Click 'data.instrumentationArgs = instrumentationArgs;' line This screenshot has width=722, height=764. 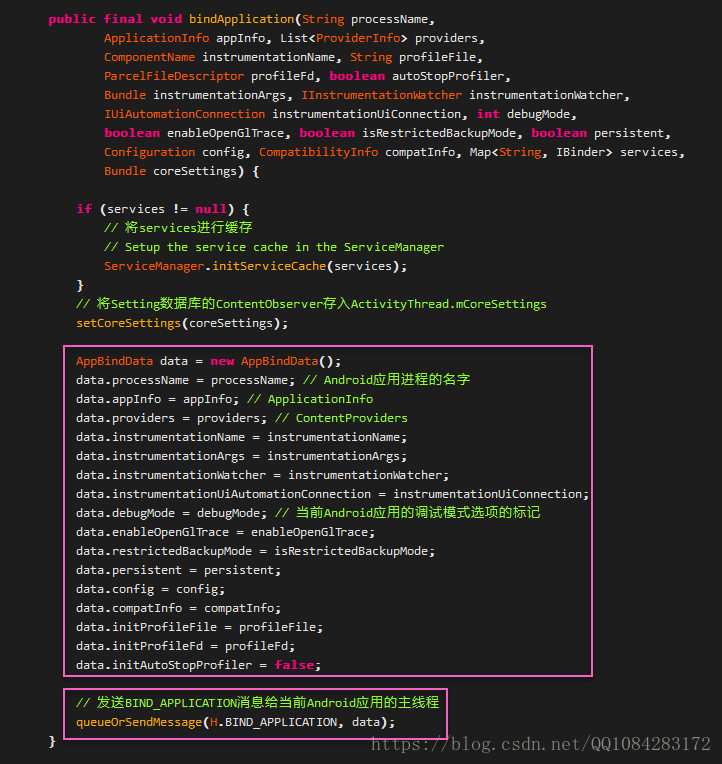point(241,456)
